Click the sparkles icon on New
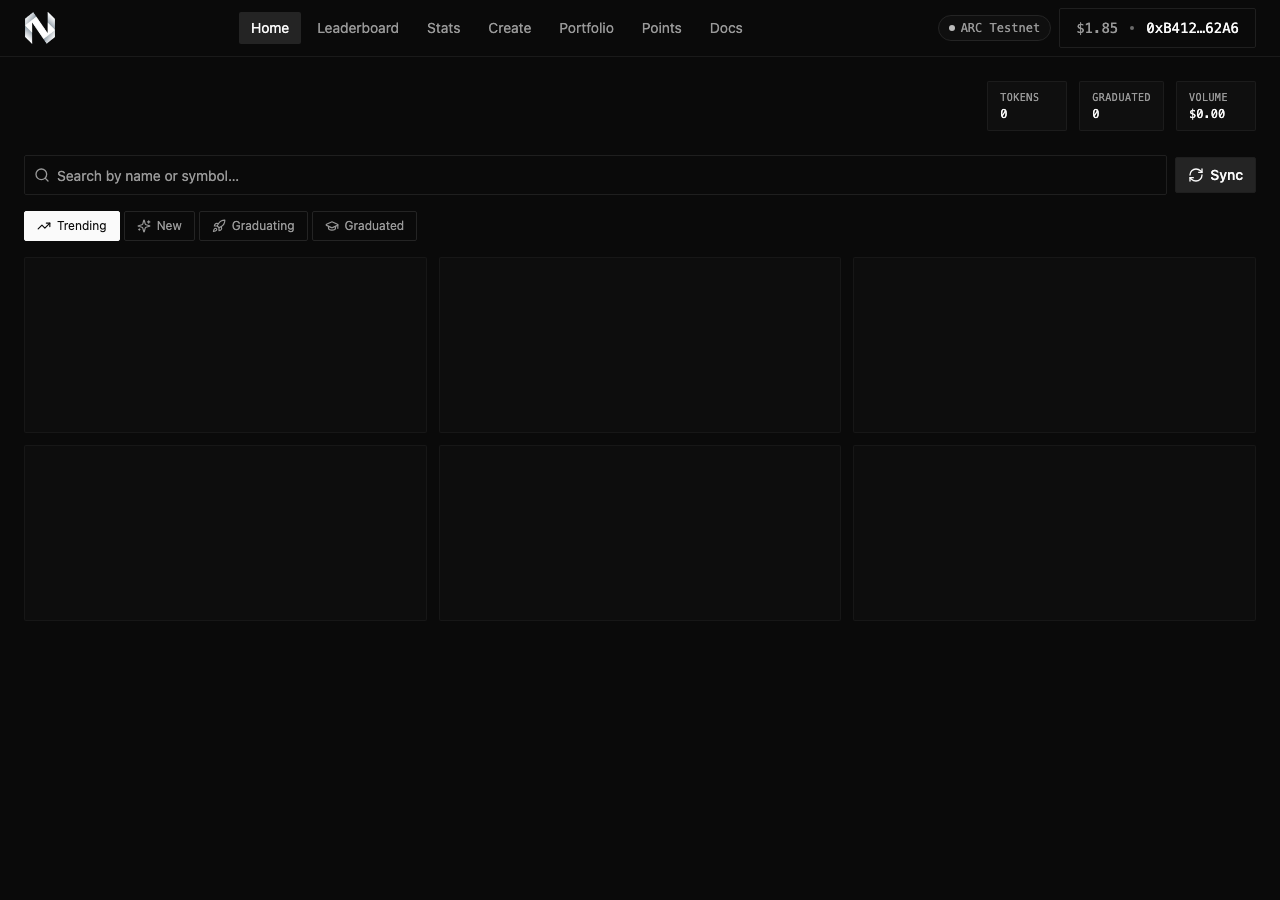Image resolution: width=1280 pixels, height=900 pixels. (x=144, y=226)
